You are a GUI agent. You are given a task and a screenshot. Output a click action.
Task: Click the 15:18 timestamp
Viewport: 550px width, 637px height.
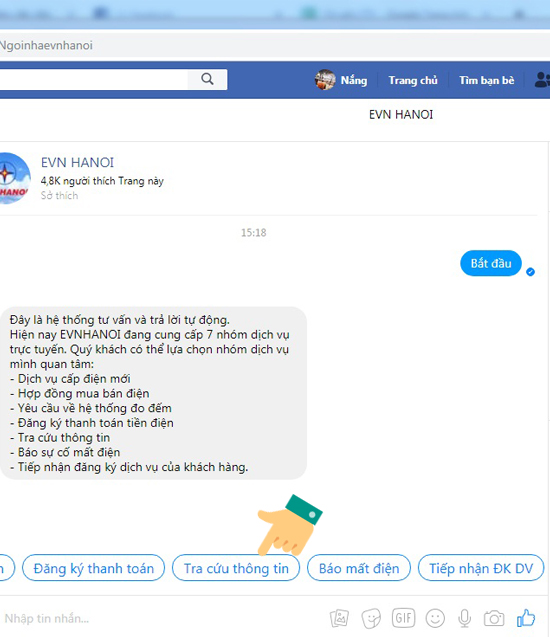(253, 232)
